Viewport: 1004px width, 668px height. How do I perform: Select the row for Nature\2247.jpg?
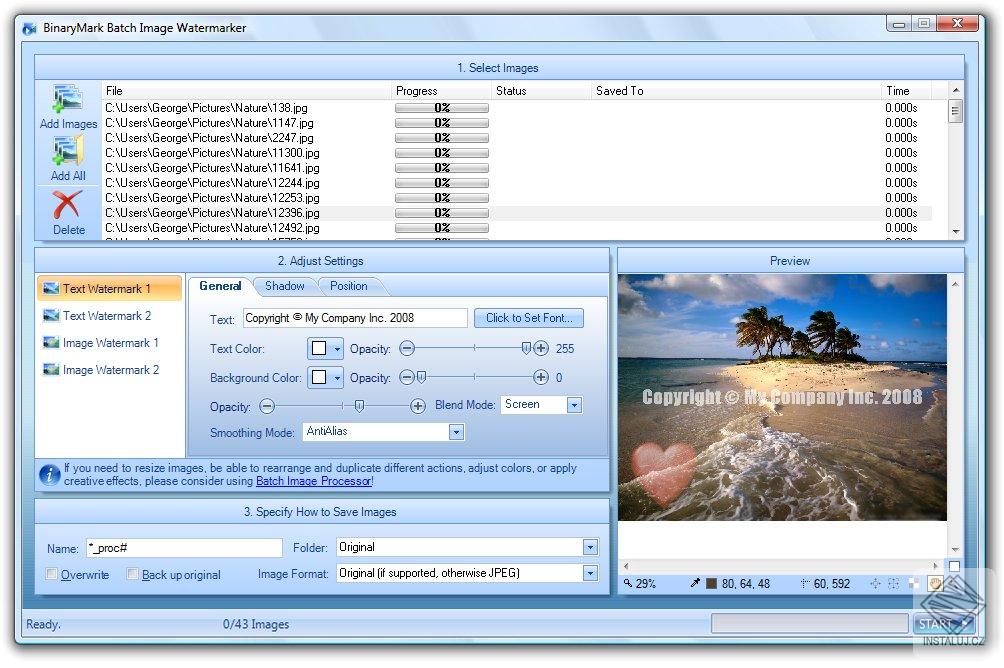coord(517,138)
